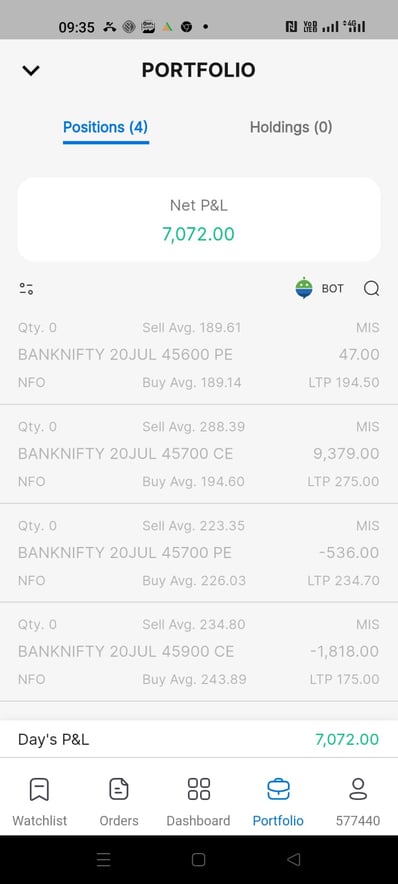Open the BANKNIFTY 20JUL 45700 CE position
398x884 pixels.
pos(199,454)
